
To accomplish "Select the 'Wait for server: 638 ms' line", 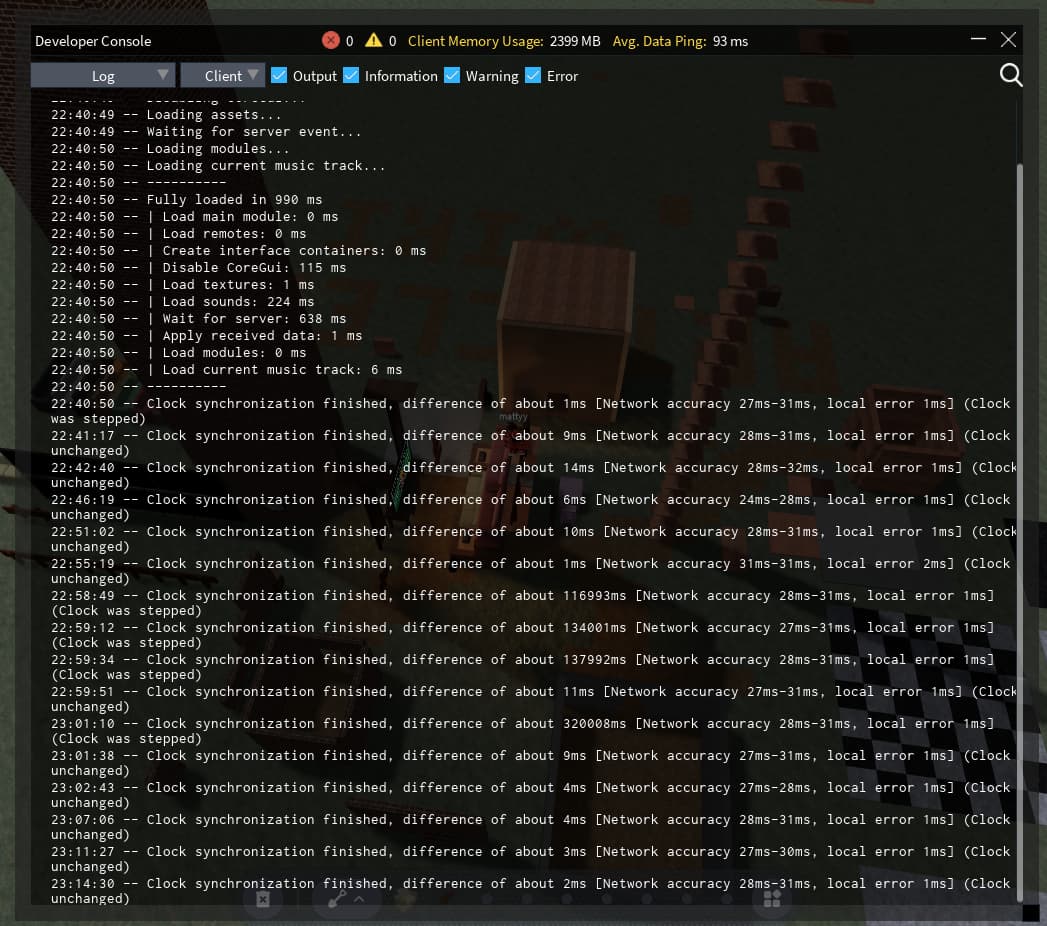I will pos(198,318).
